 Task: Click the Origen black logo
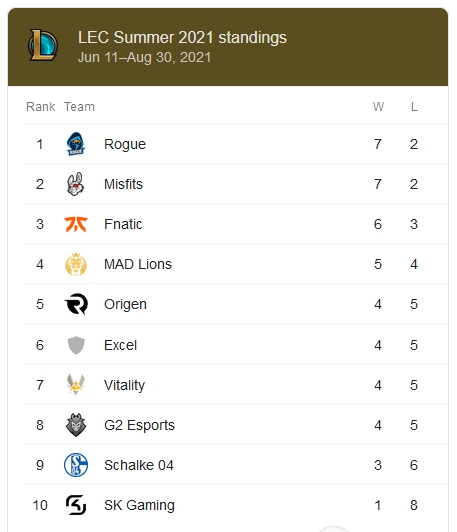[76, 304]
